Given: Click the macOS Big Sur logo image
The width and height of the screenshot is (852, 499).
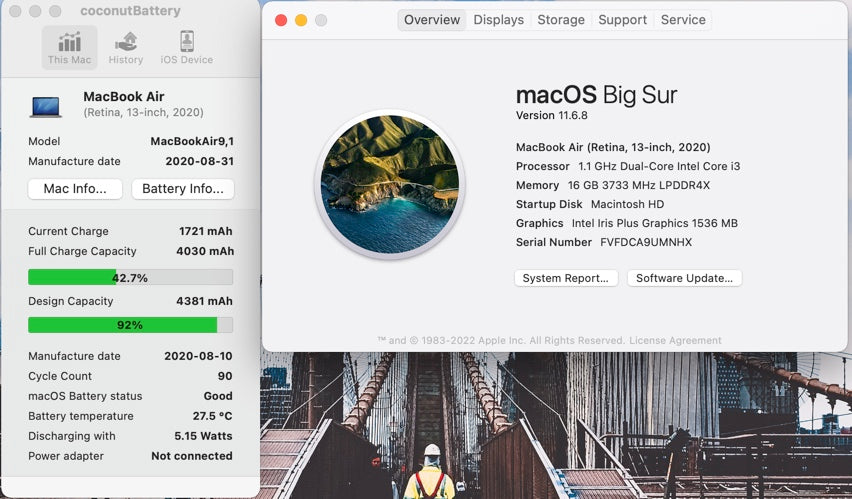Looking at the screenshot, I should point(390,185).
